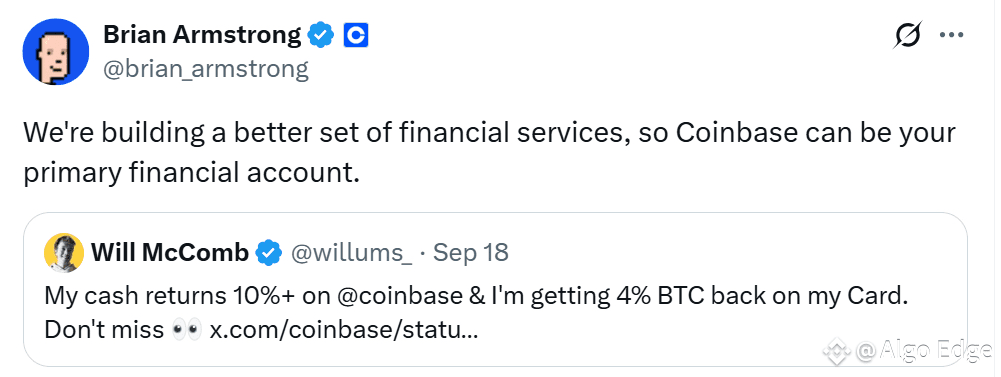Click the blue verified badge beside Brian Armstrong
Viewport: 1001px width, 377px height.
[321, 35]
